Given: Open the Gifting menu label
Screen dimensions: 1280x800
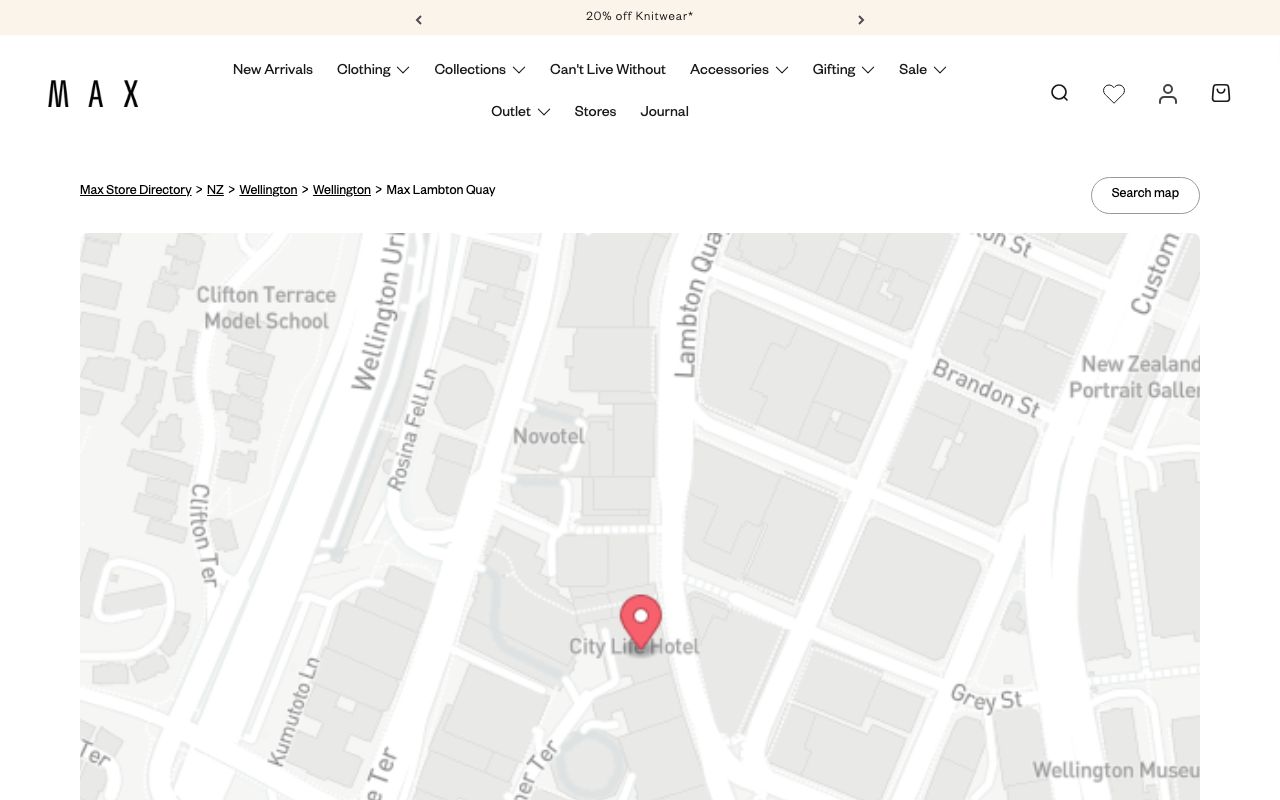Looking at the screenshot, I should coord(834,69).
